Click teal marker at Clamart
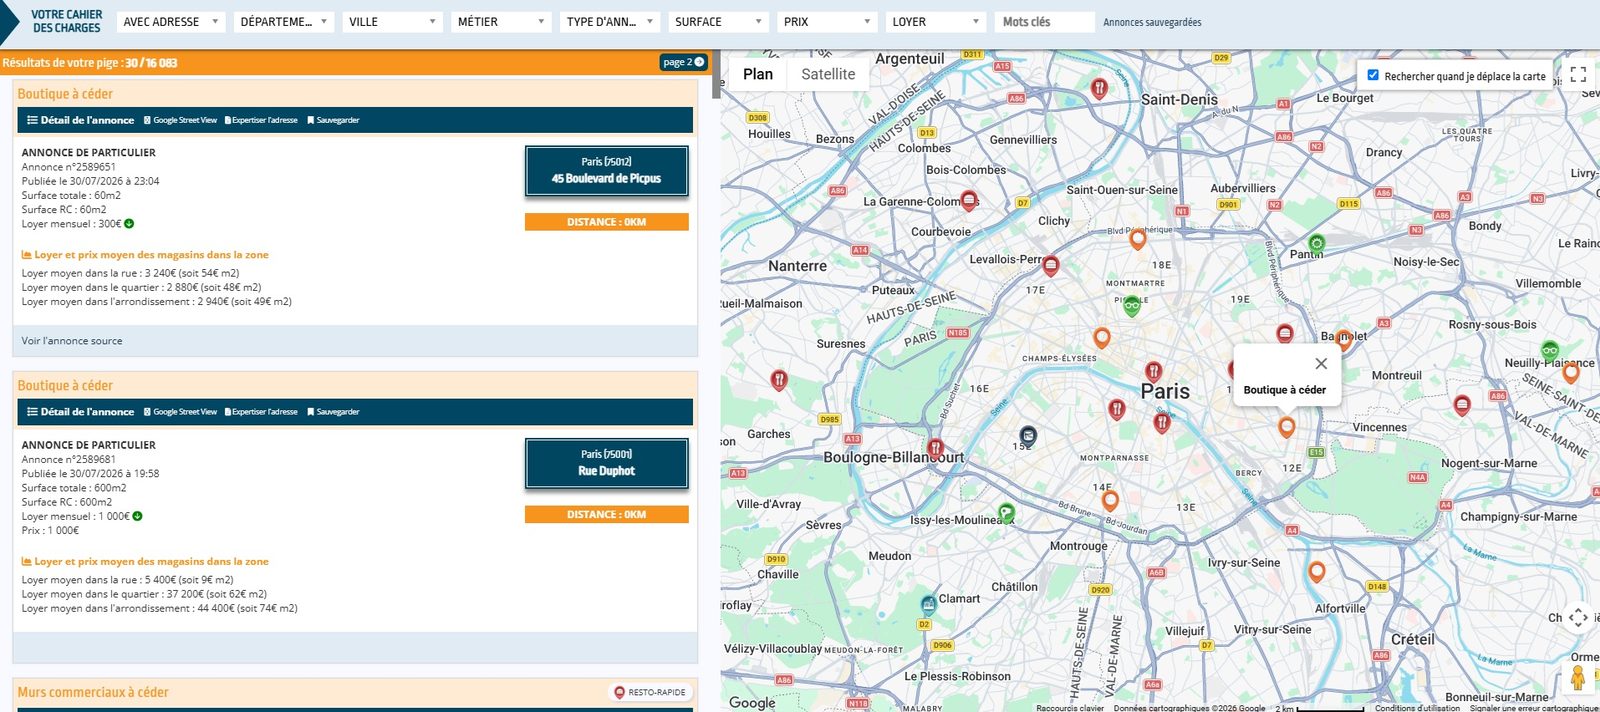1600x712 pixels. point(928,605)
